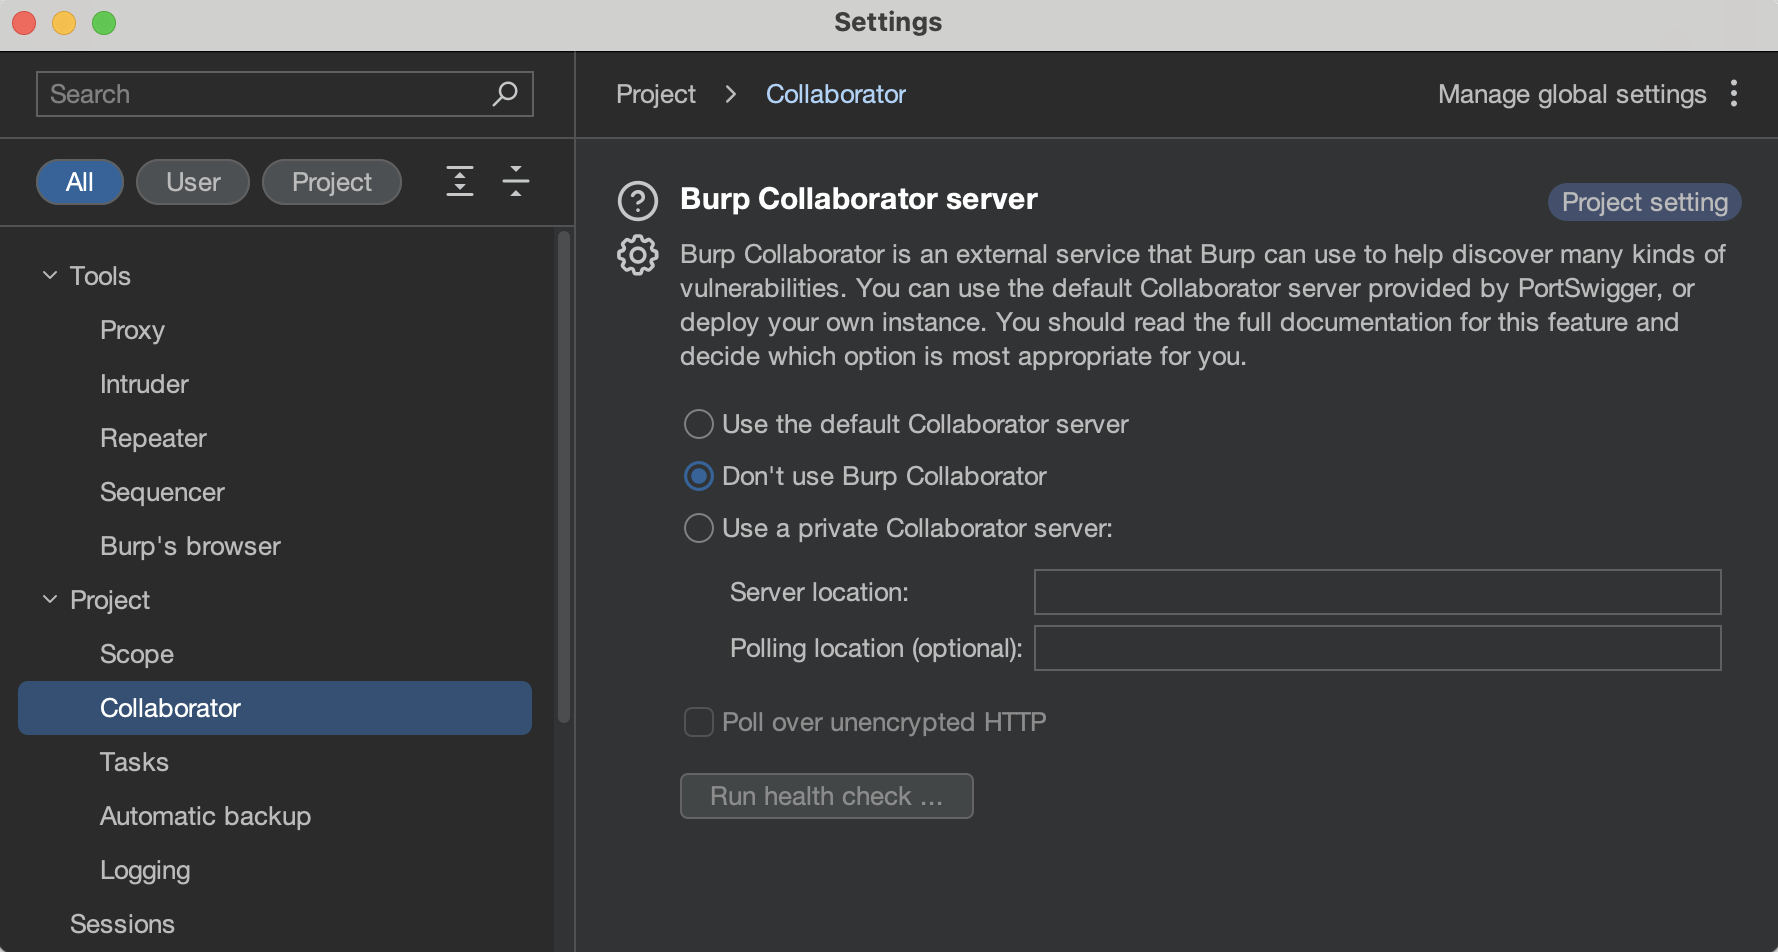Viewport: 1778px width, 952px height.
Task: Open the Intruder settings page
Action: pos(144,384)
